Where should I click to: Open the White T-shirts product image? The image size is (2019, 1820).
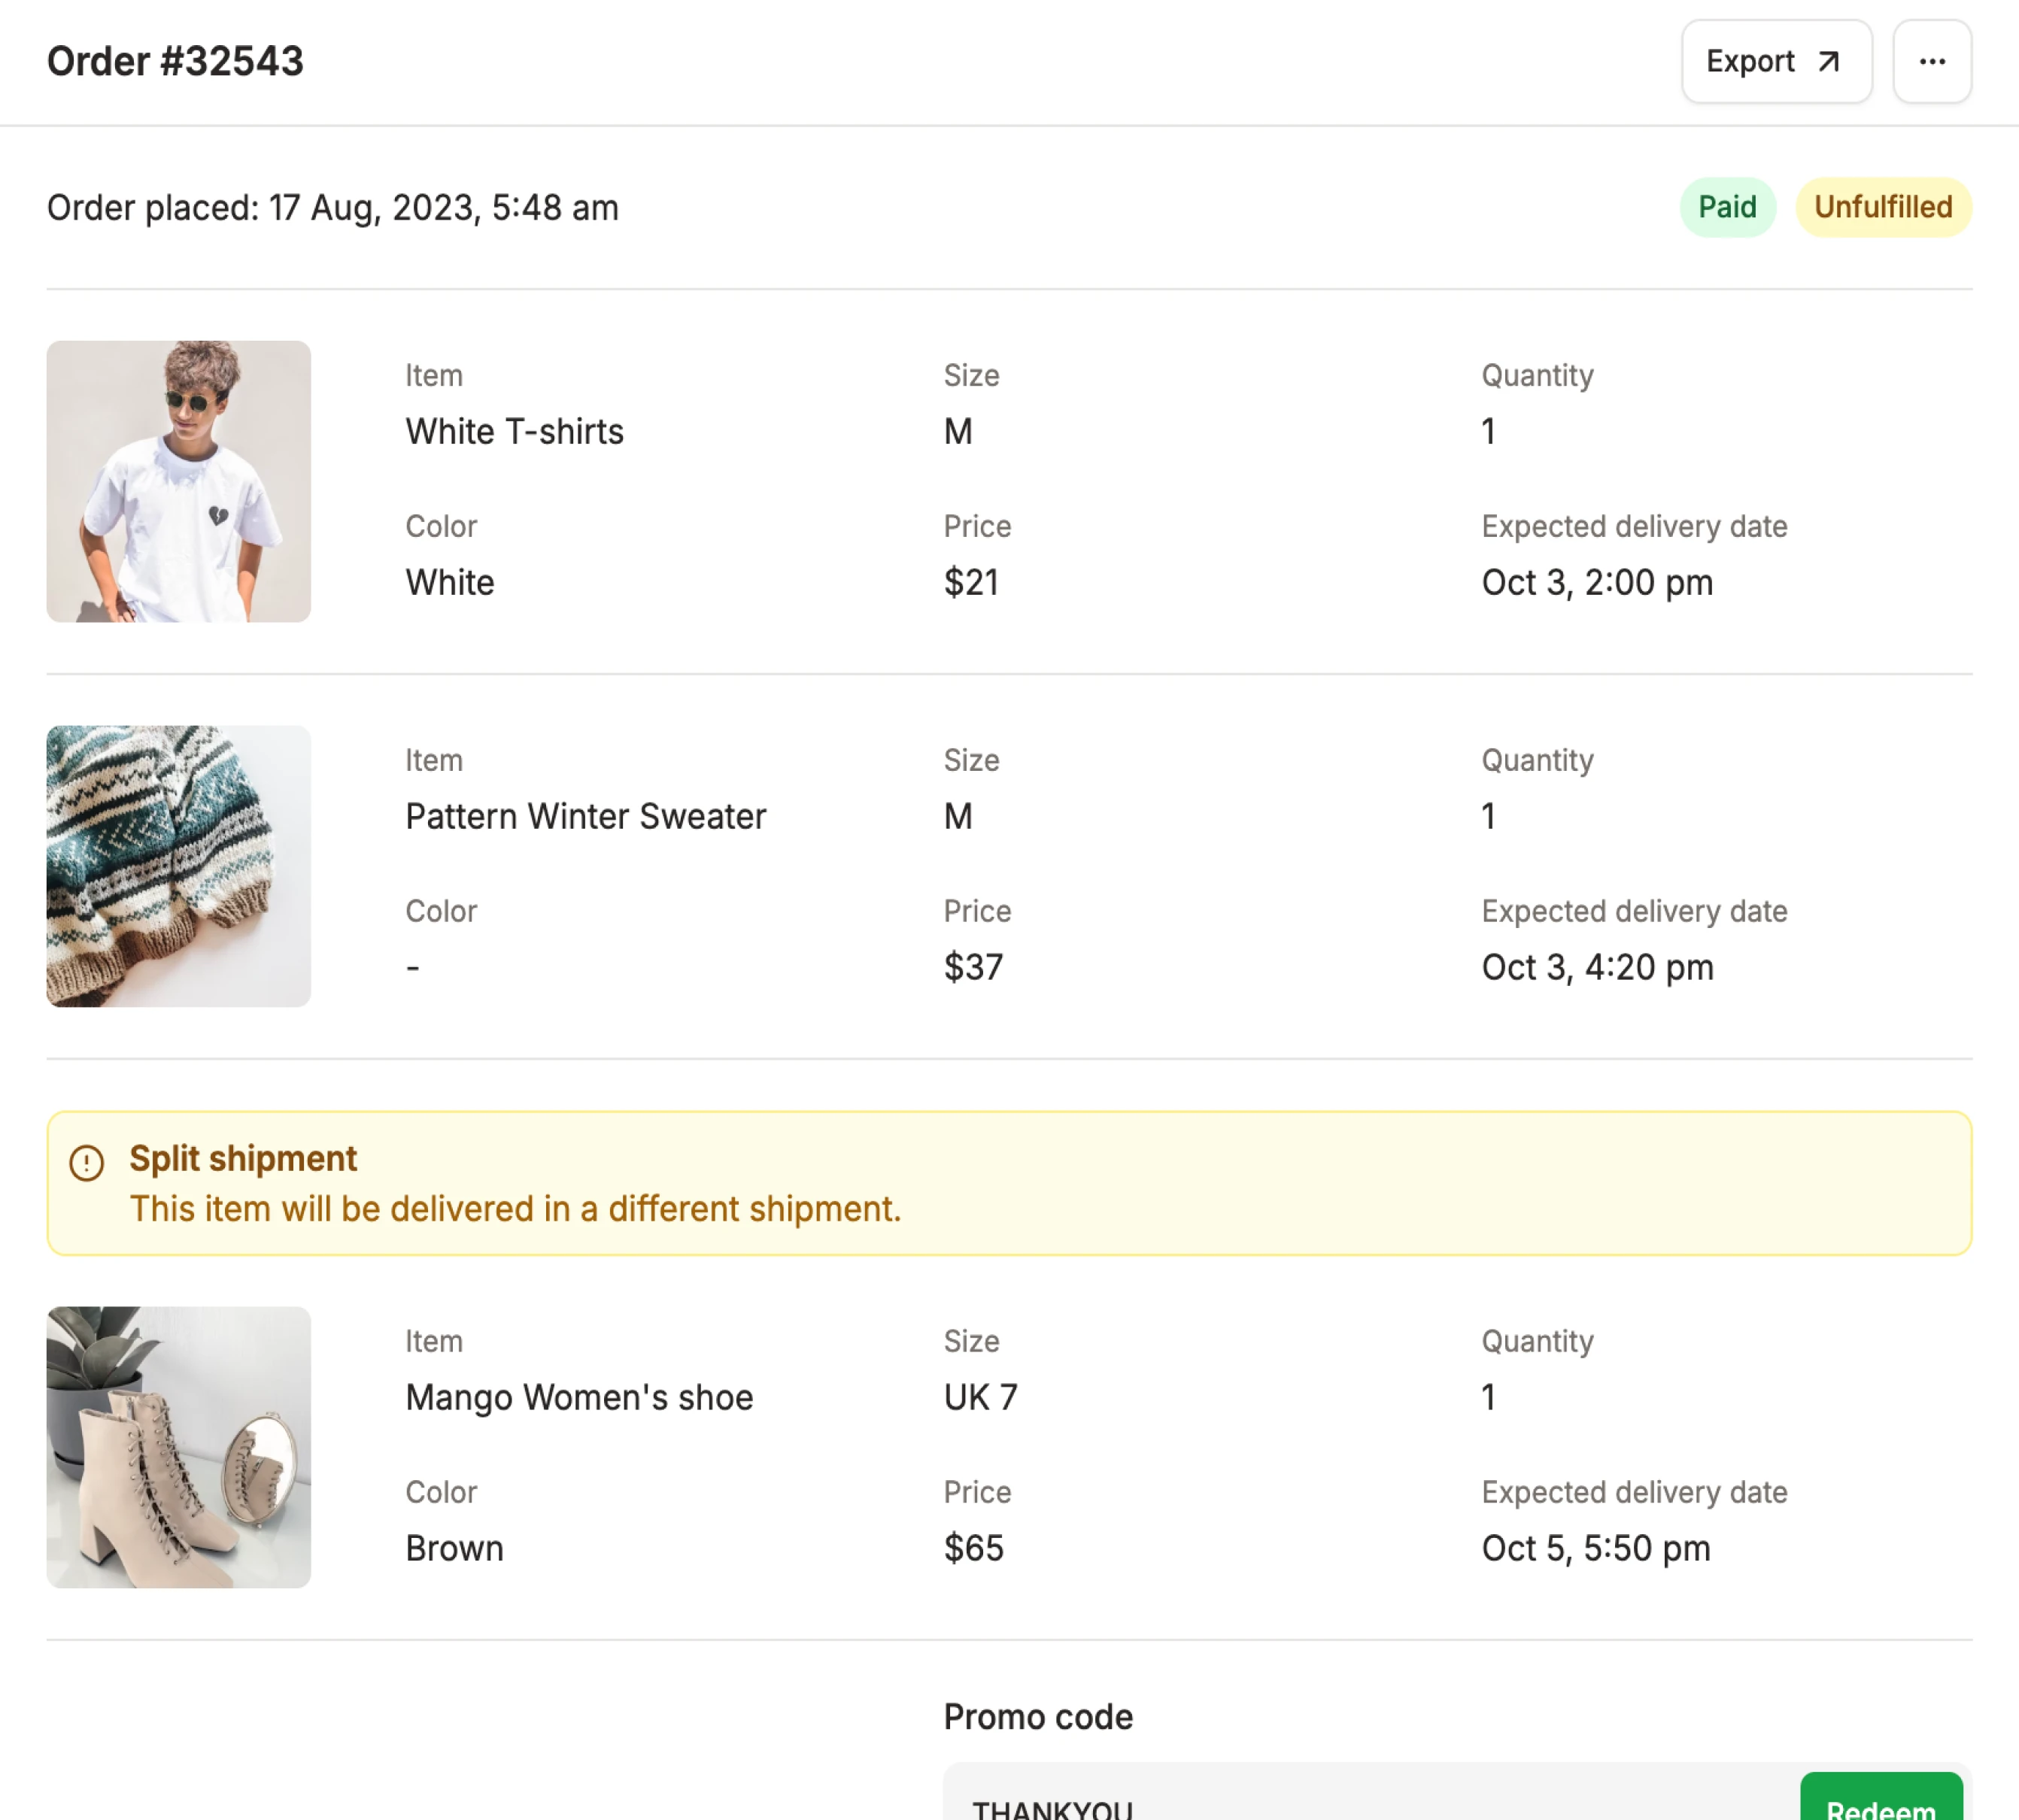179,481
